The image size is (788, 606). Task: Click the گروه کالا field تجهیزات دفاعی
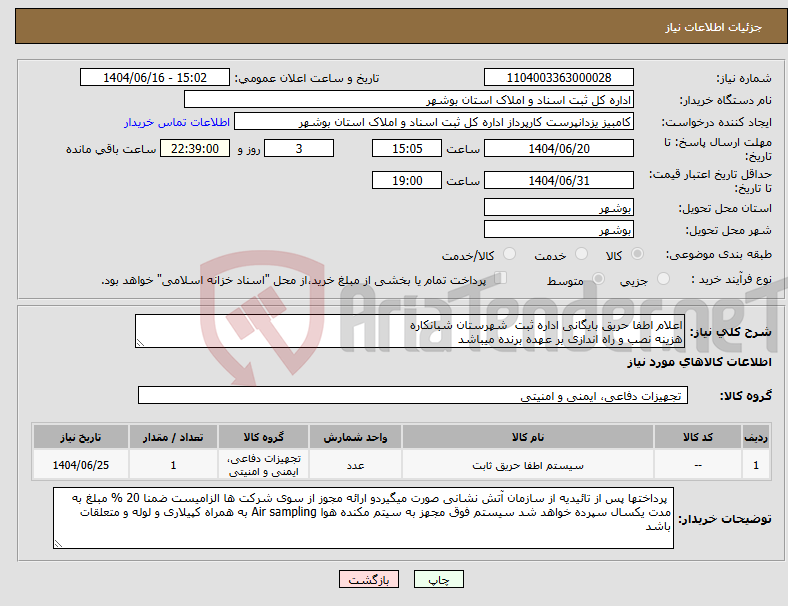coord(413,395)
